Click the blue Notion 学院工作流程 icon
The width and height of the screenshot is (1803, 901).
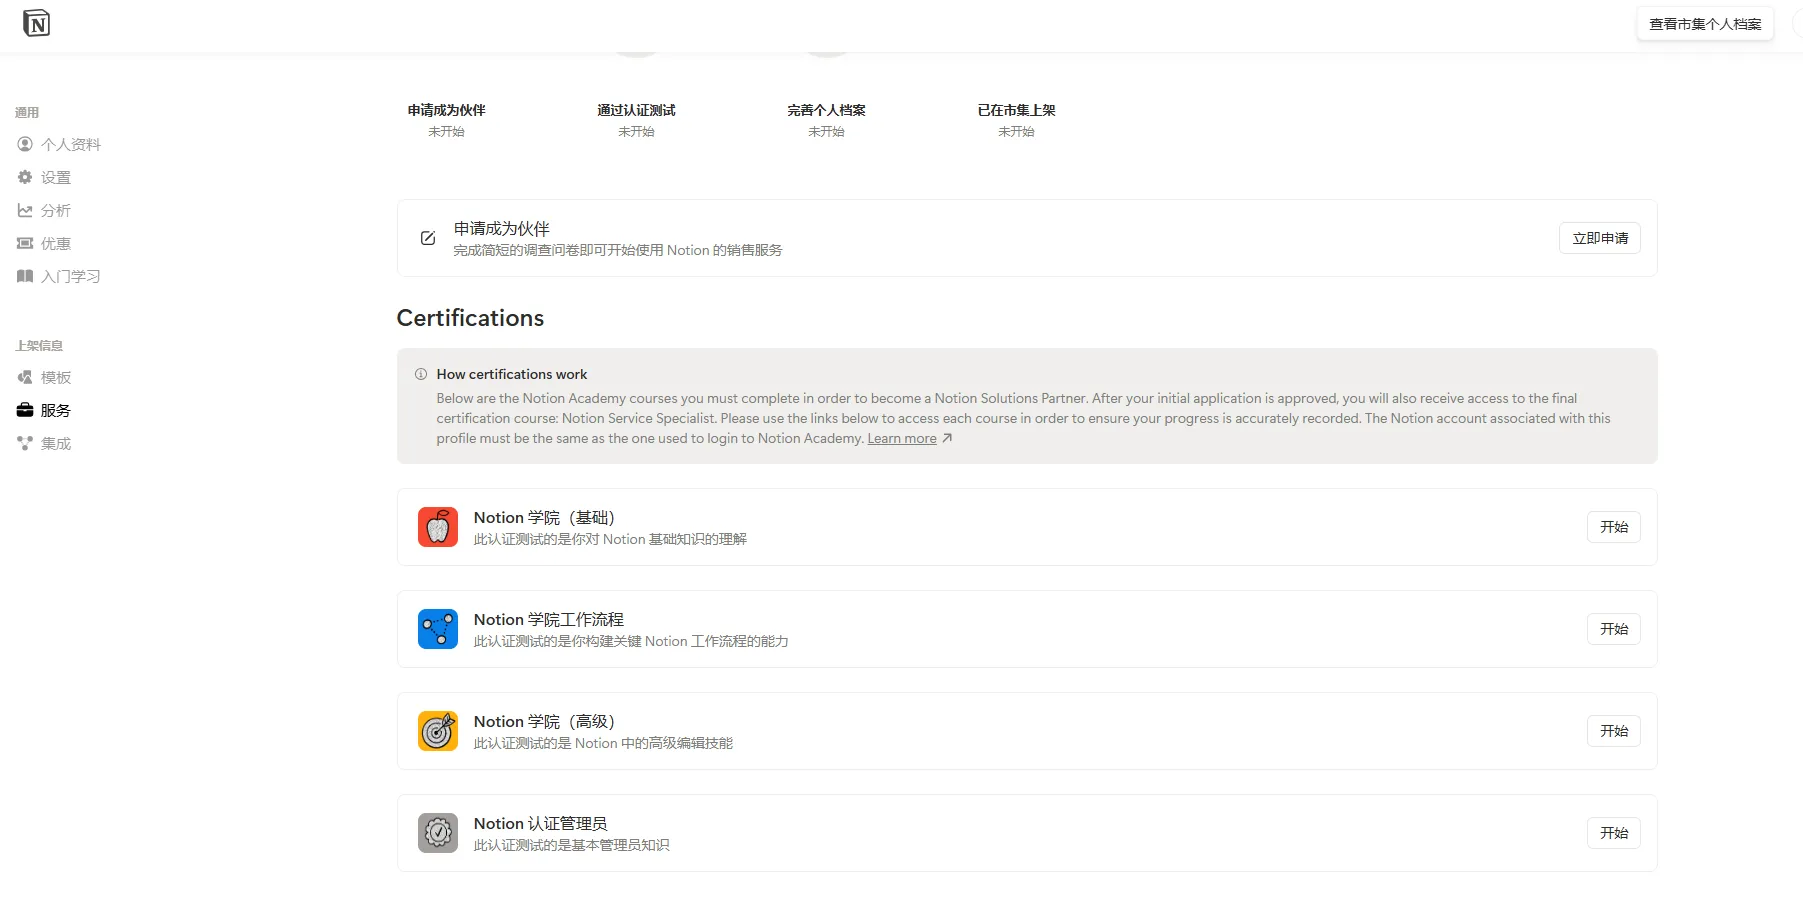pos(438,629)
